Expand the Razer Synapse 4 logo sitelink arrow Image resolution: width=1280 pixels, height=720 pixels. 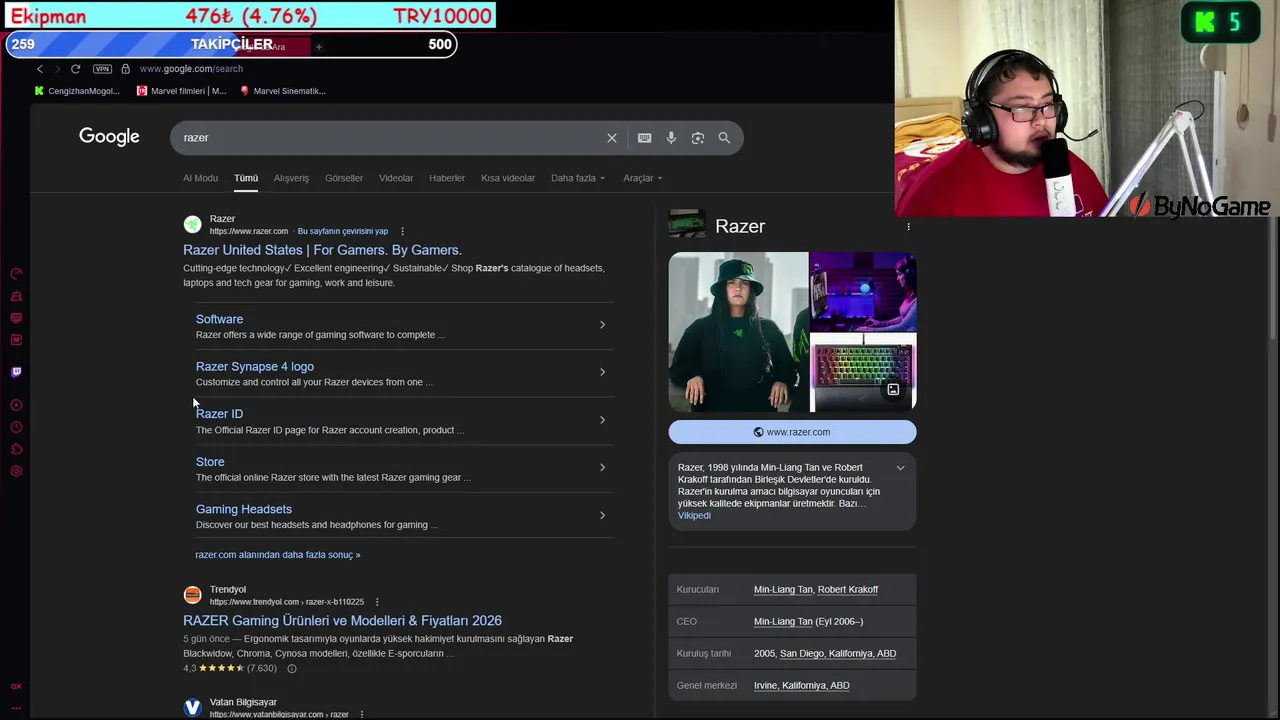tap(602, 372)
